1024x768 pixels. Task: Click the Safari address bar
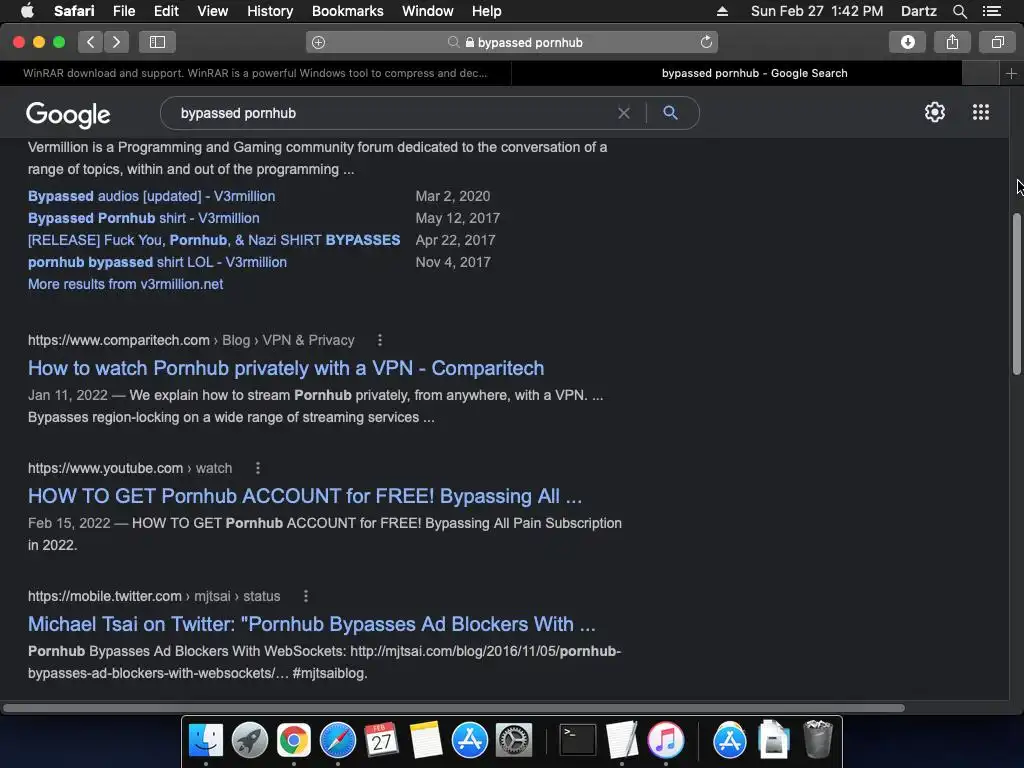tap(511, 42)
